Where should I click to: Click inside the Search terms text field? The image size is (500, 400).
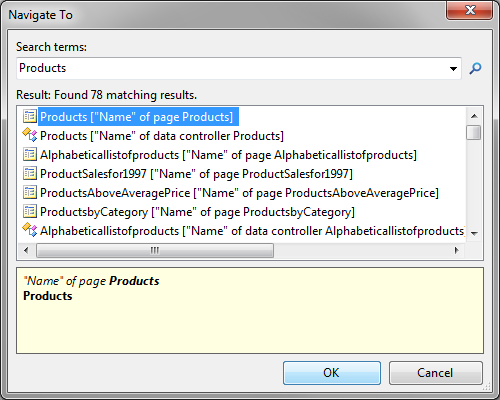(x=232, y=68)
